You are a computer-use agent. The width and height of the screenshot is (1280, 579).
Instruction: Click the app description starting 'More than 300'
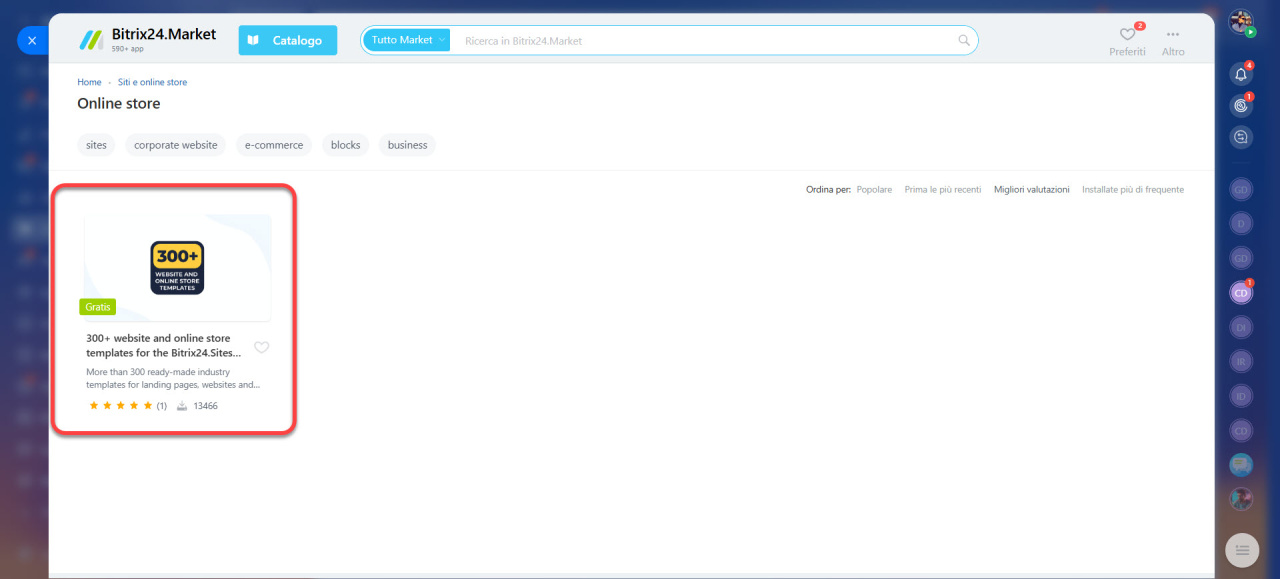point(172,378)
